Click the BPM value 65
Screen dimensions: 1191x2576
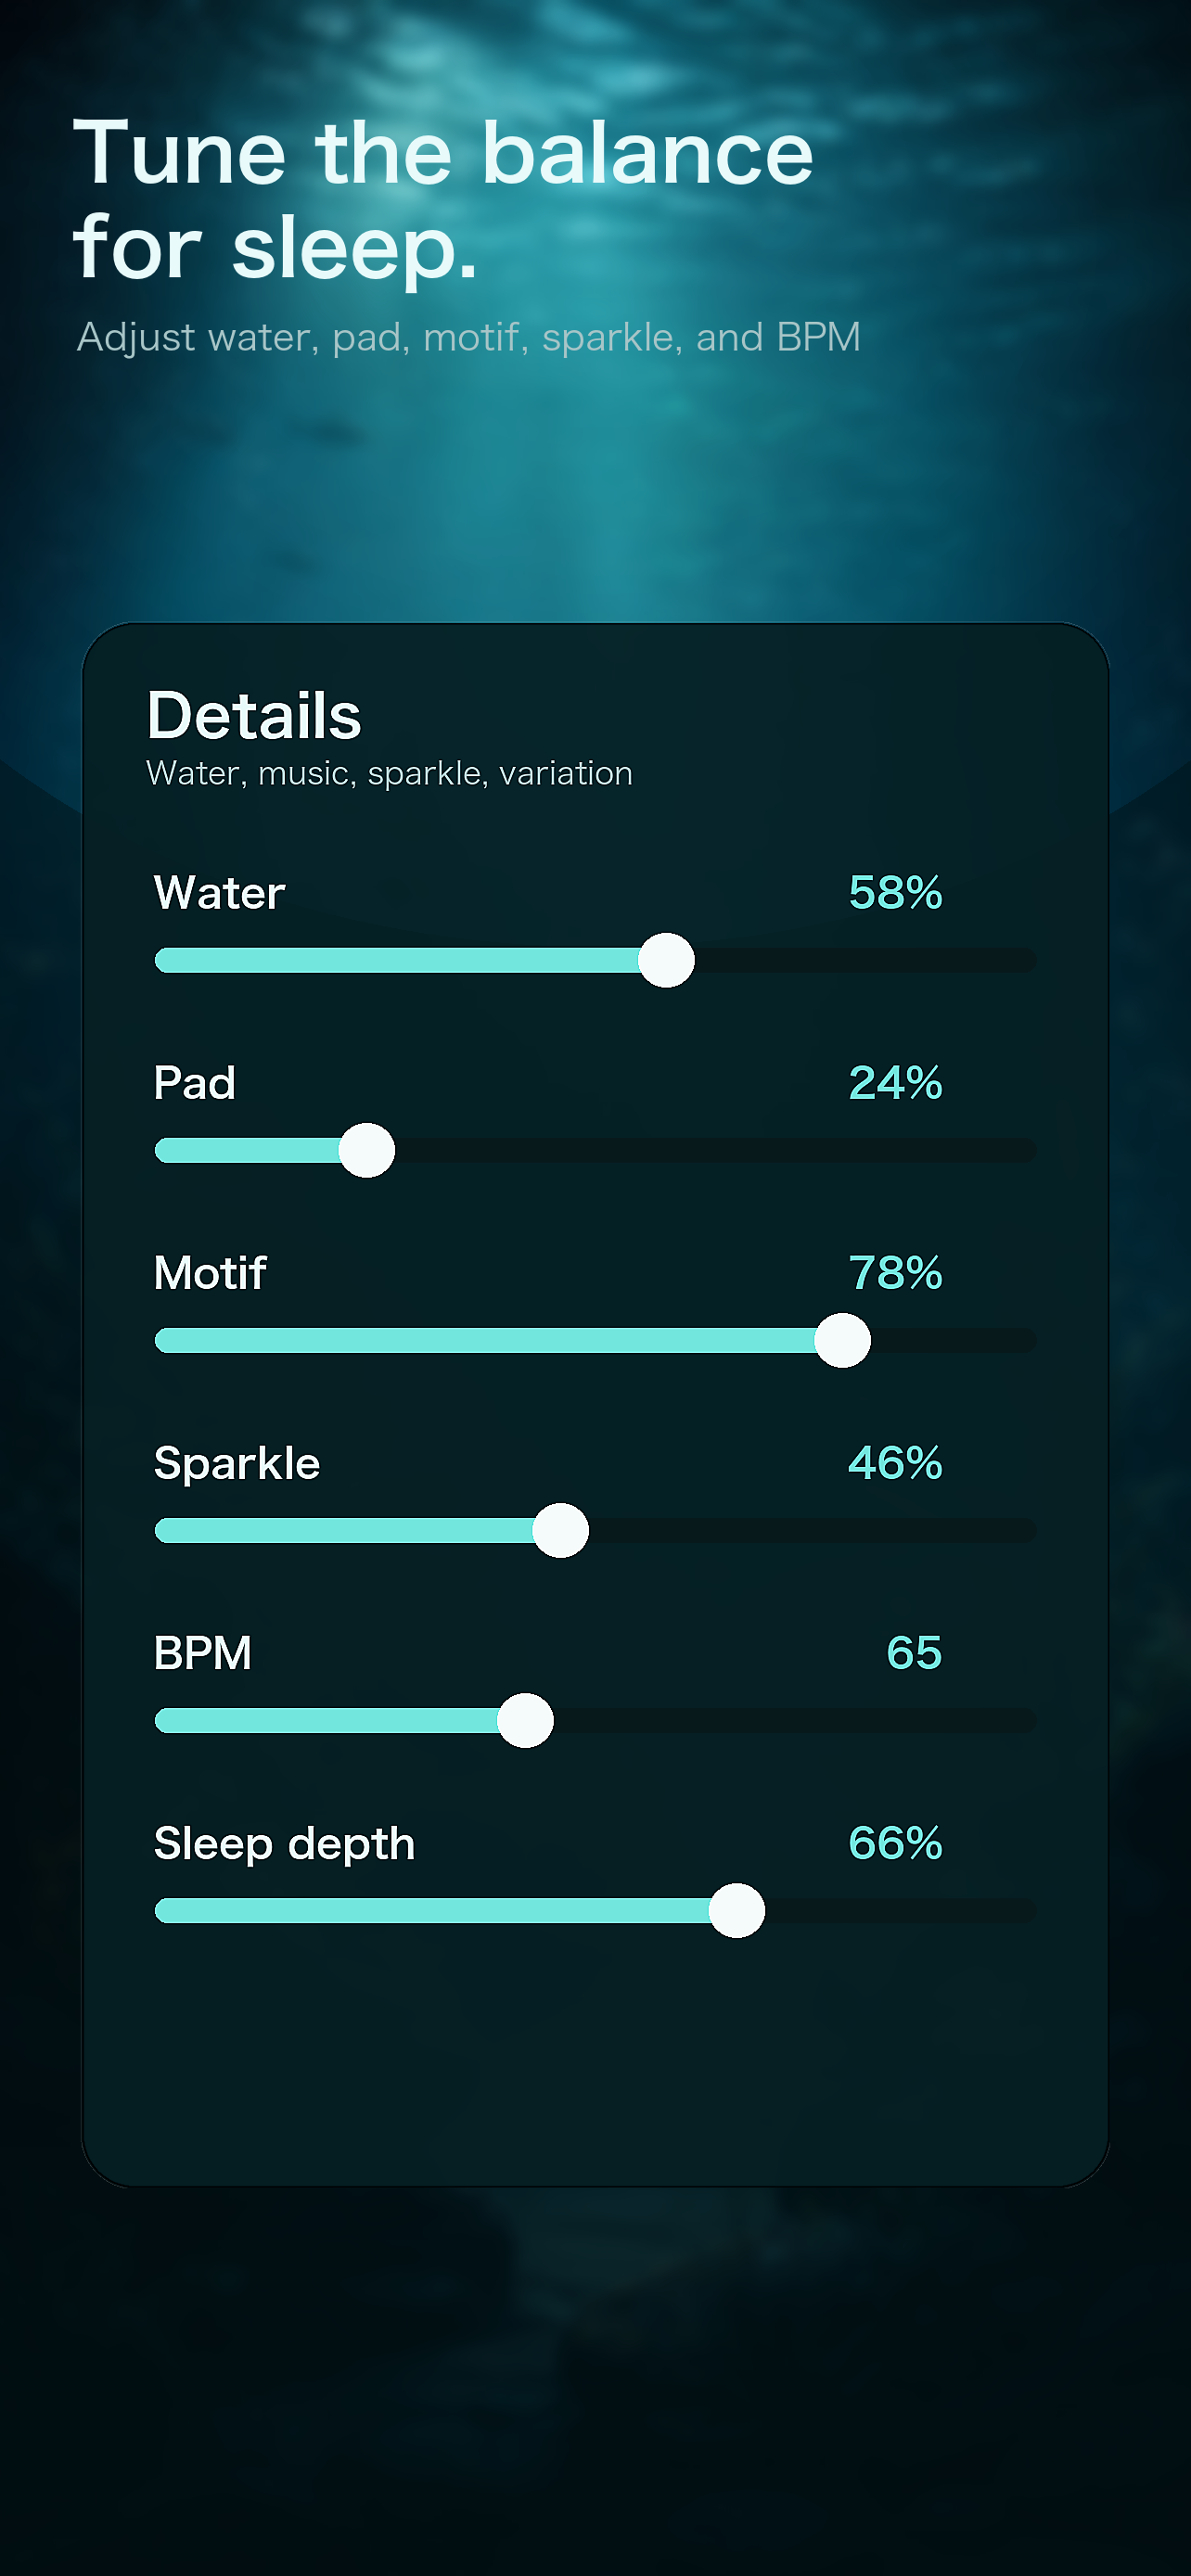pos(914,1652)
